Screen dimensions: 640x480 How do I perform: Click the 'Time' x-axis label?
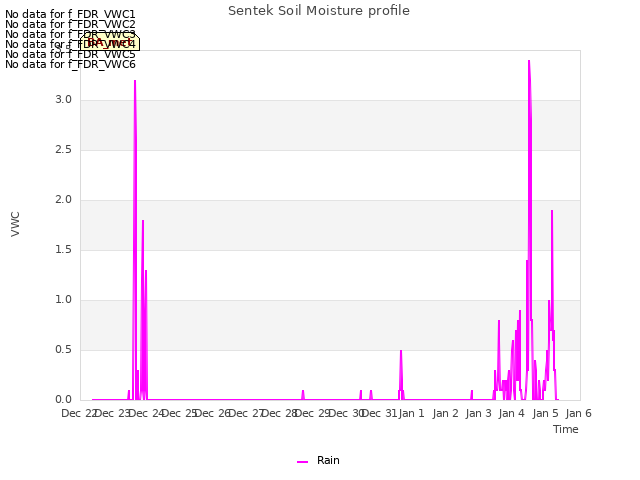tap(566, 429)
